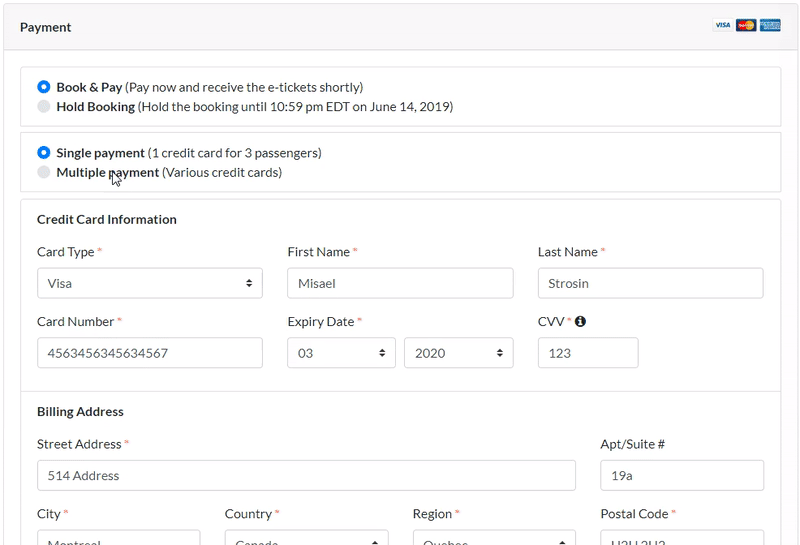Select the Book & Pay option
The image size is (800, 545).
[44, 87]
